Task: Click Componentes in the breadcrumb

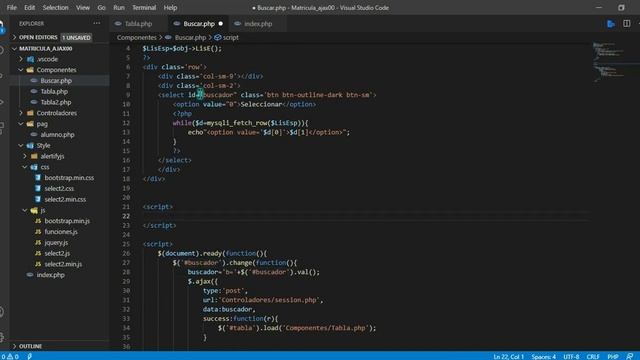Action: coord(136,37)
